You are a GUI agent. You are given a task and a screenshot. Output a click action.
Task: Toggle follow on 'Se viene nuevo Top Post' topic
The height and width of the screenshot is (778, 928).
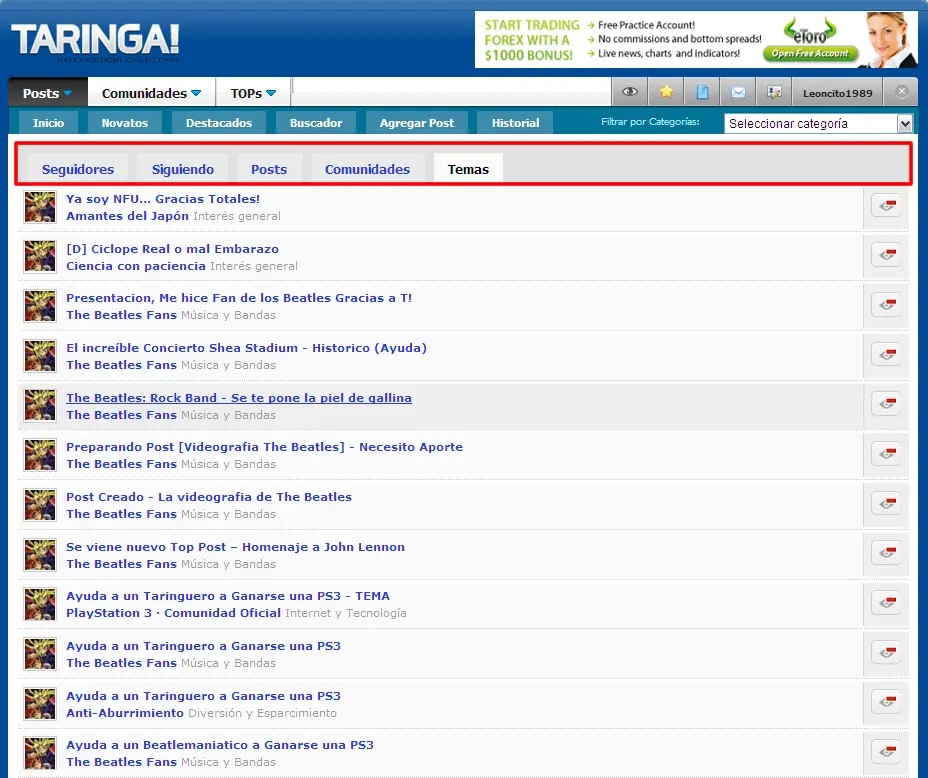click(885, 554)
